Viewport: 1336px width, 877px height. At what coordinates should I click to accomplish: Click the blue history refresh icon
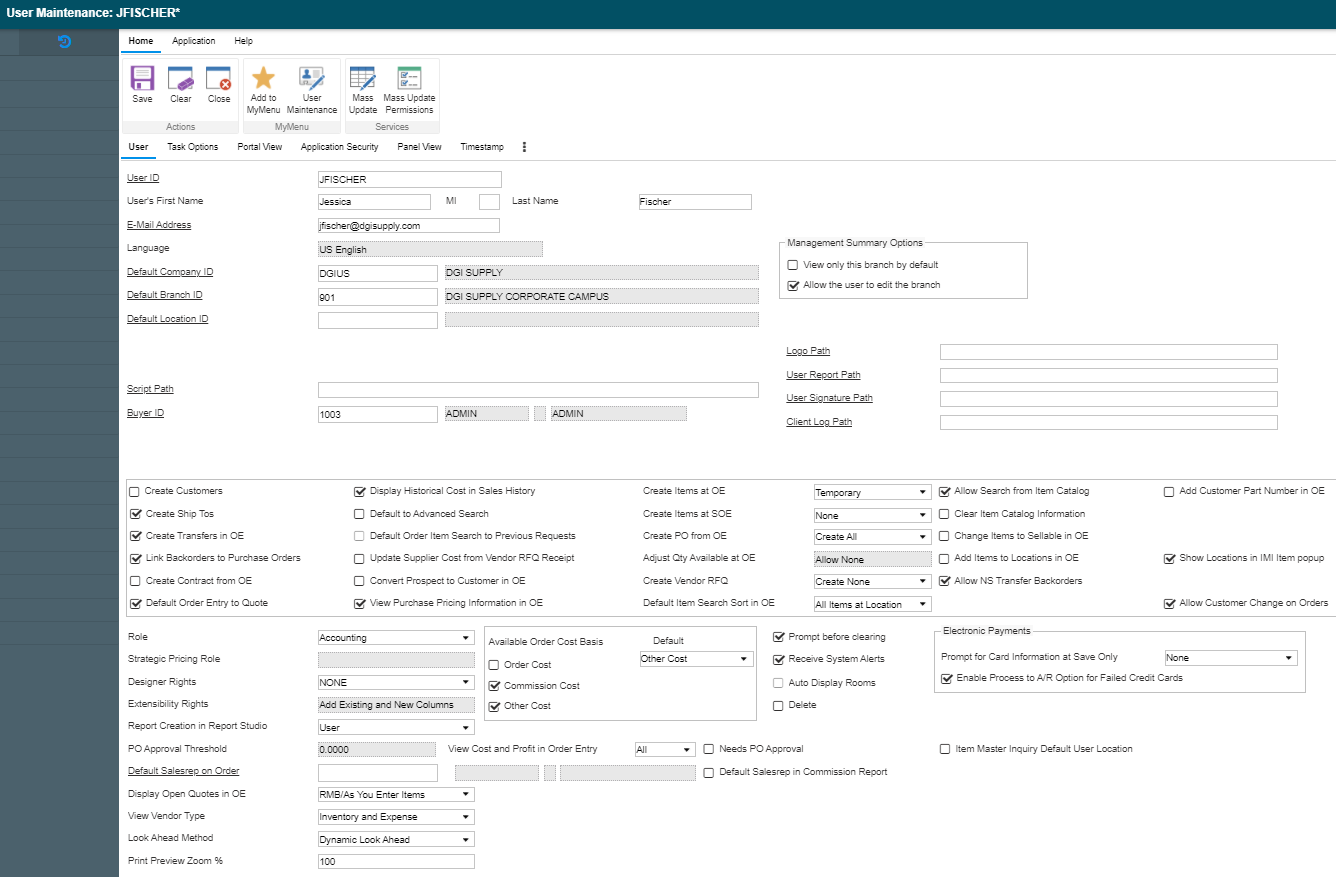click(65, 42)
